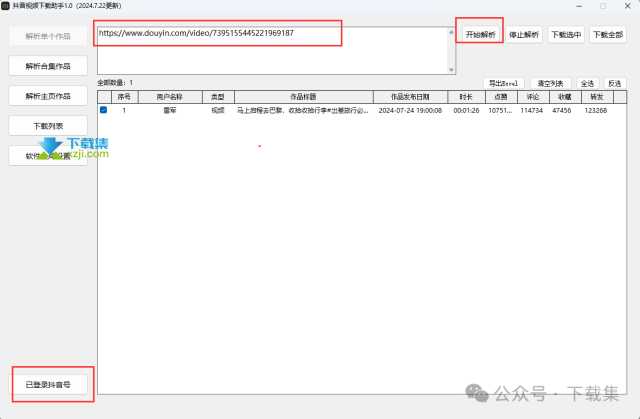640x419 pixels.
Task: Export the list via 导出Excel
Action: click(x=504, y=83)
